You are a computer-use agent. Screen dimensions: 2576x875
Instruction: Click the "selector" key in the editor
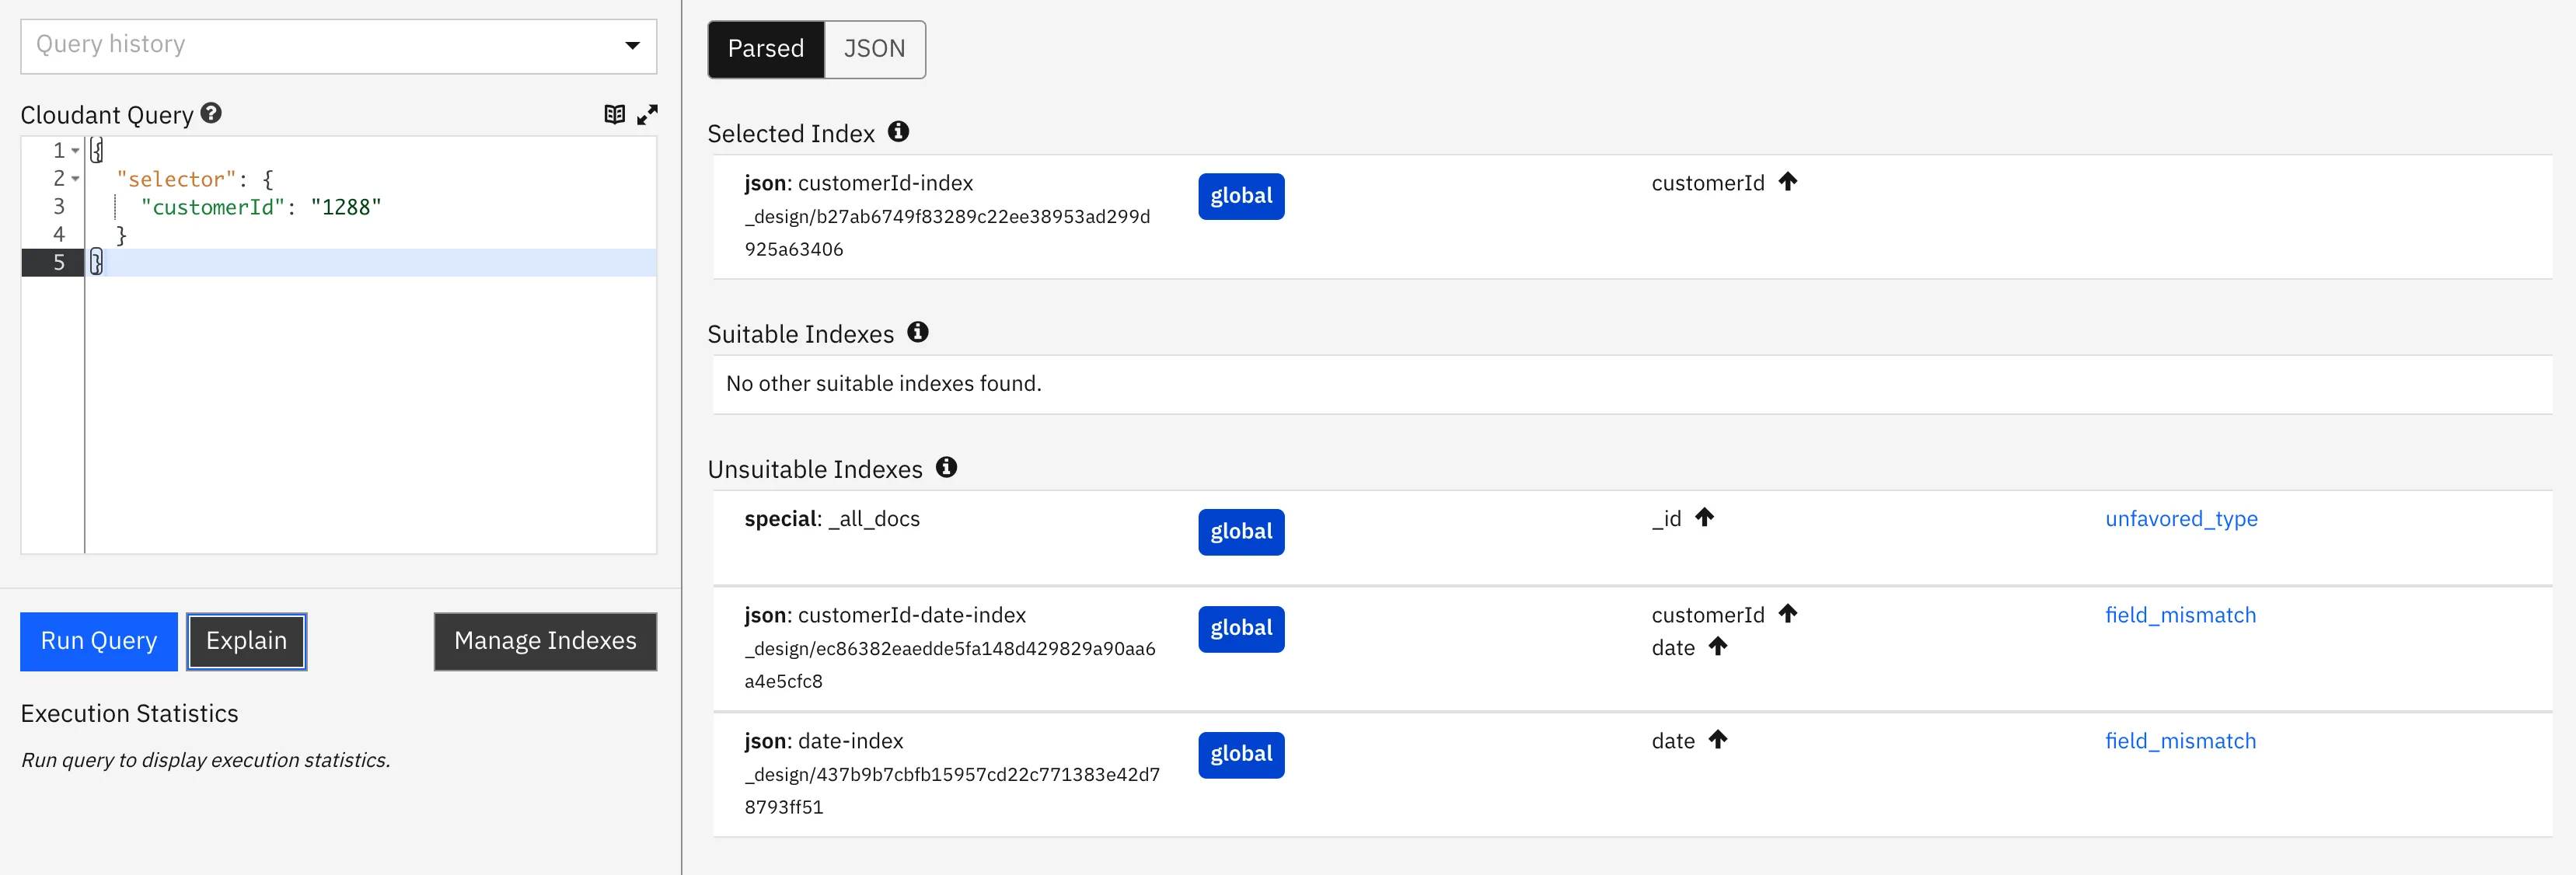tap(176, 179)
